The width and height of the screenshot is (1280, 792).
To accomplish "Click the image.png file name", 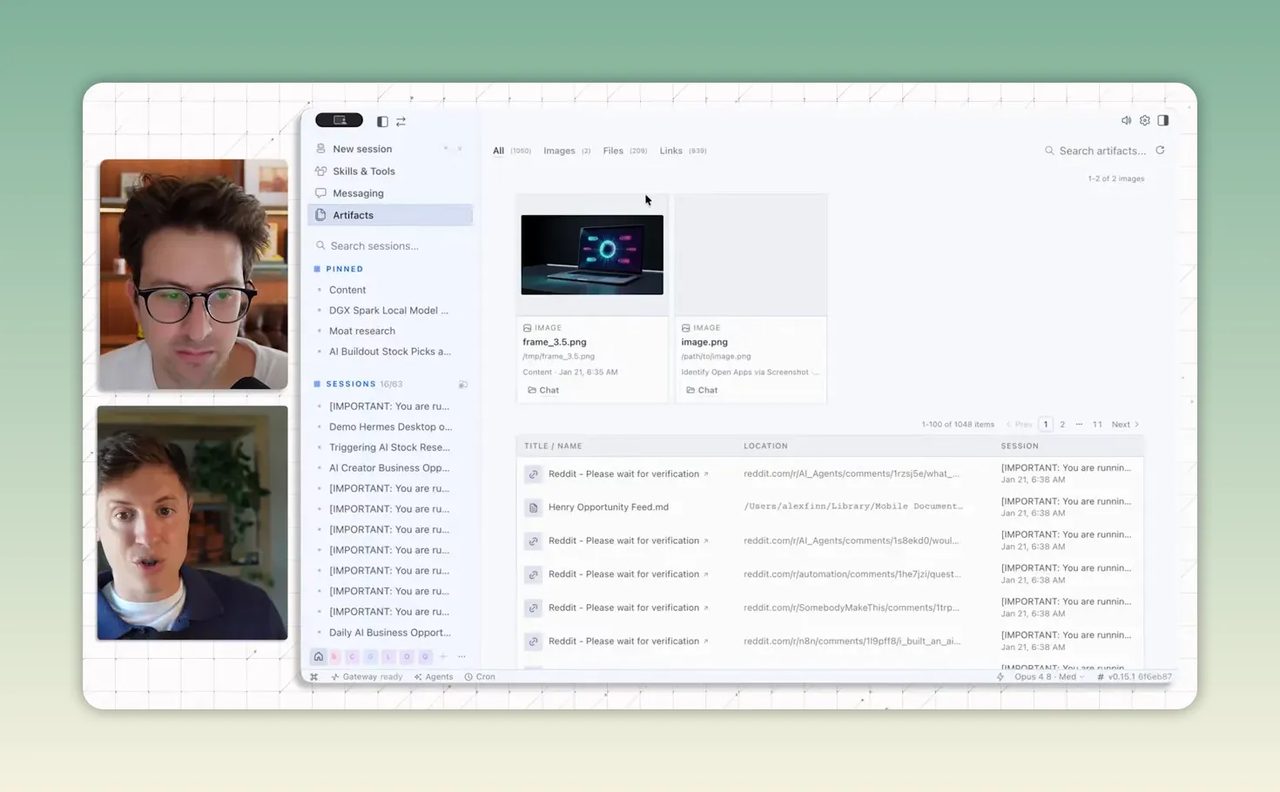I will click(704, 342).
